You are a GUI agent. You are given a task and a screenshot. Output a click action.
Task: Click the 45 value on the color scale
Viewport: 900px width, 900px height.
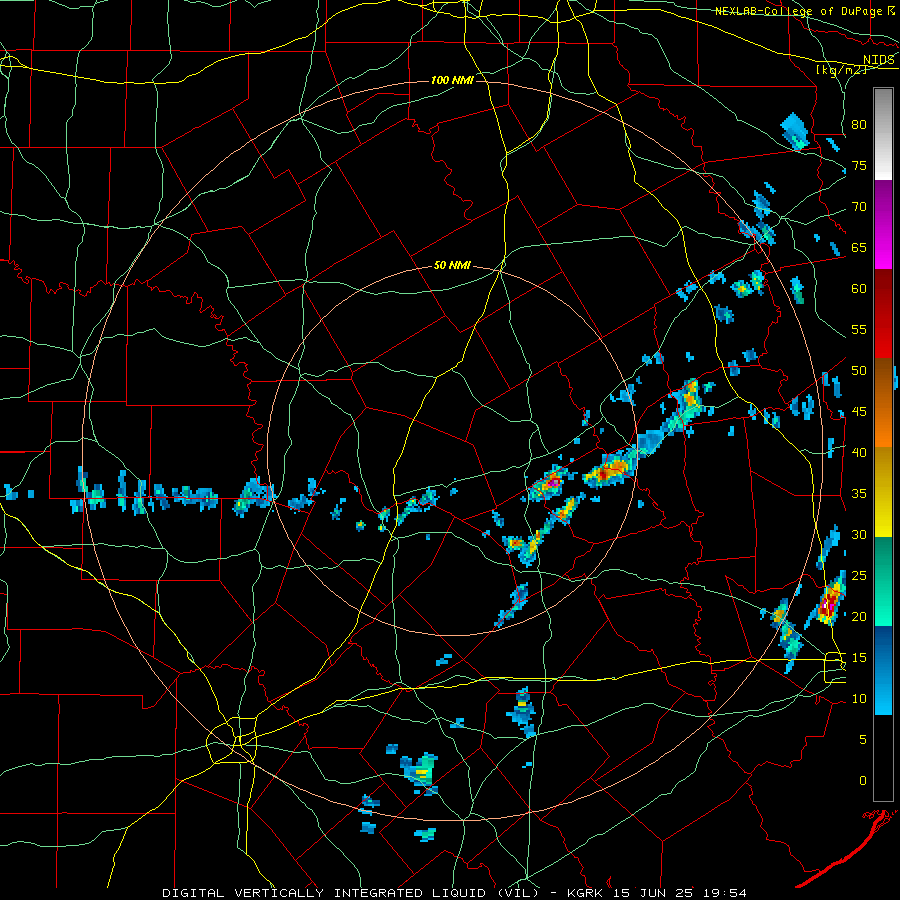[x=859, y=412]
